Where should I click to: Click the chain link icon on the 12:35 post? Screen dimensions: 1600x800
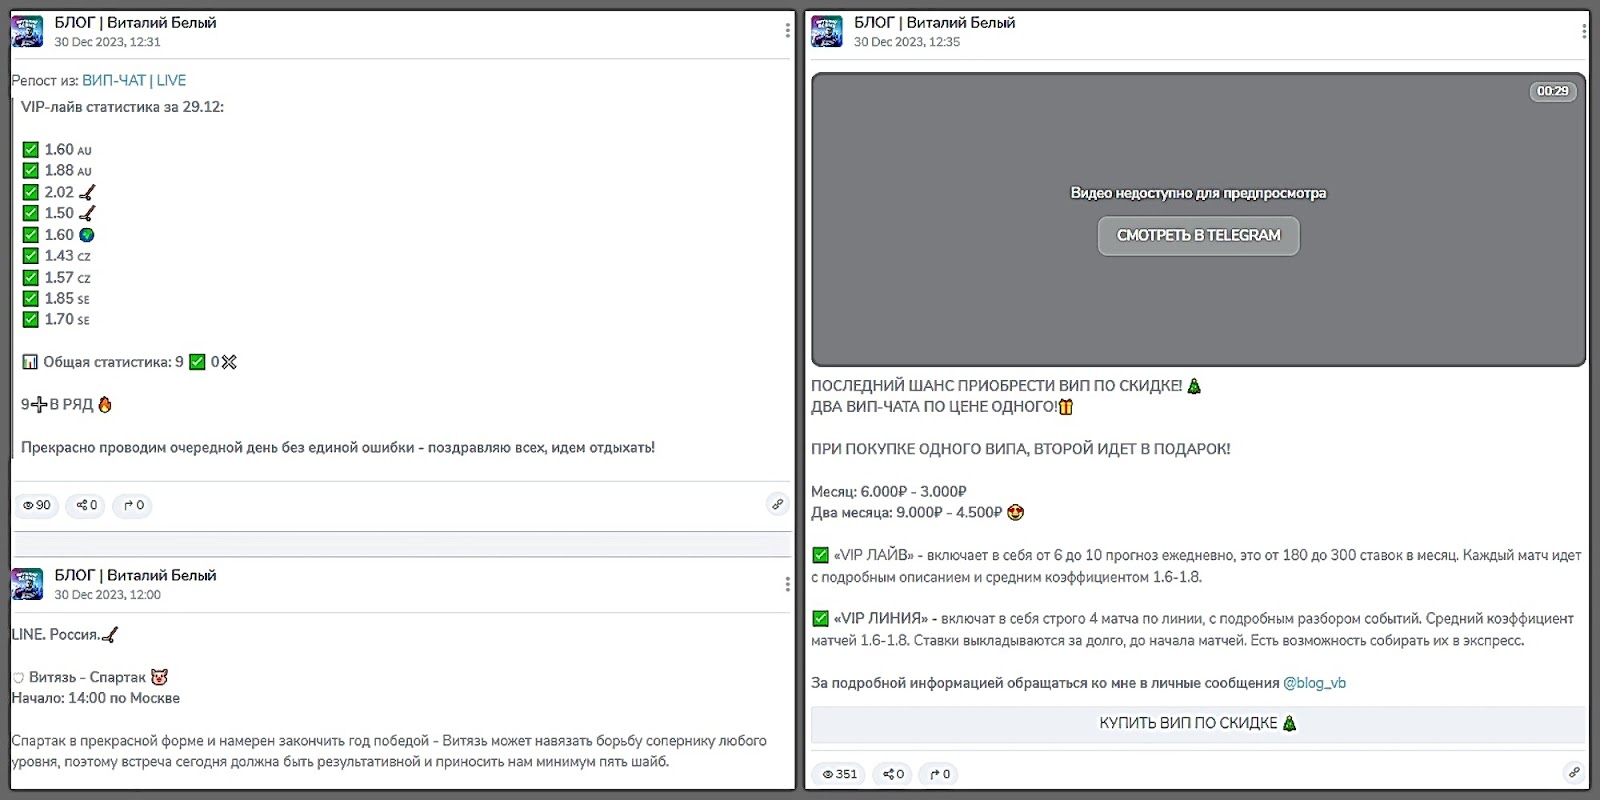(x=1574, y=772)
